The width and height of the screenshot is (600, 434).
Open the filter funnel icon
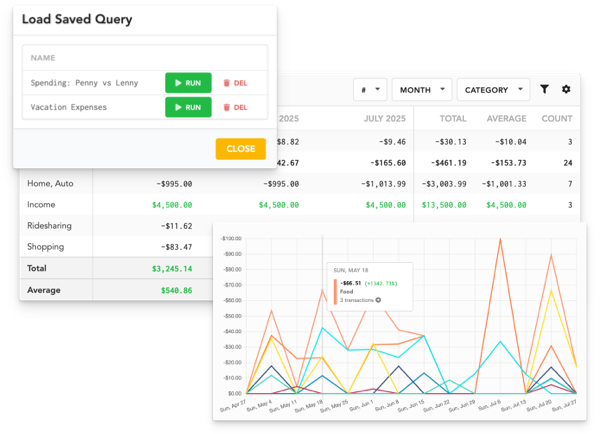tap(544, 89)
